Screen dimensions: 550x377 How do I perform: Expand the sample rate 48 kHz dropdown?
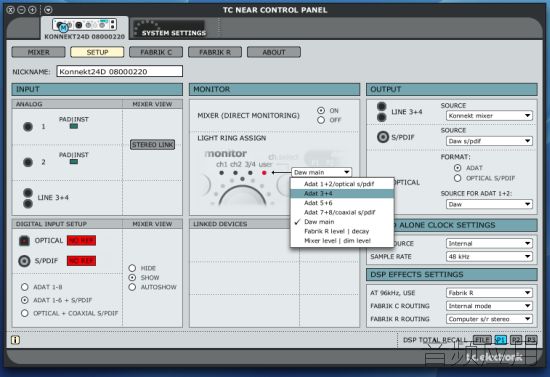click(x=489, y=256)
